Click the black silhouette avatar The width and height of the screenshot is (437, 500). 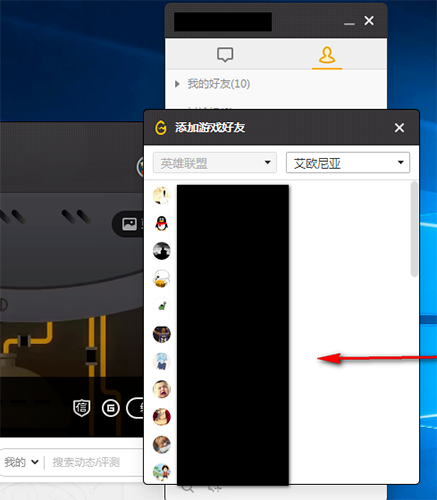[162, 251]
